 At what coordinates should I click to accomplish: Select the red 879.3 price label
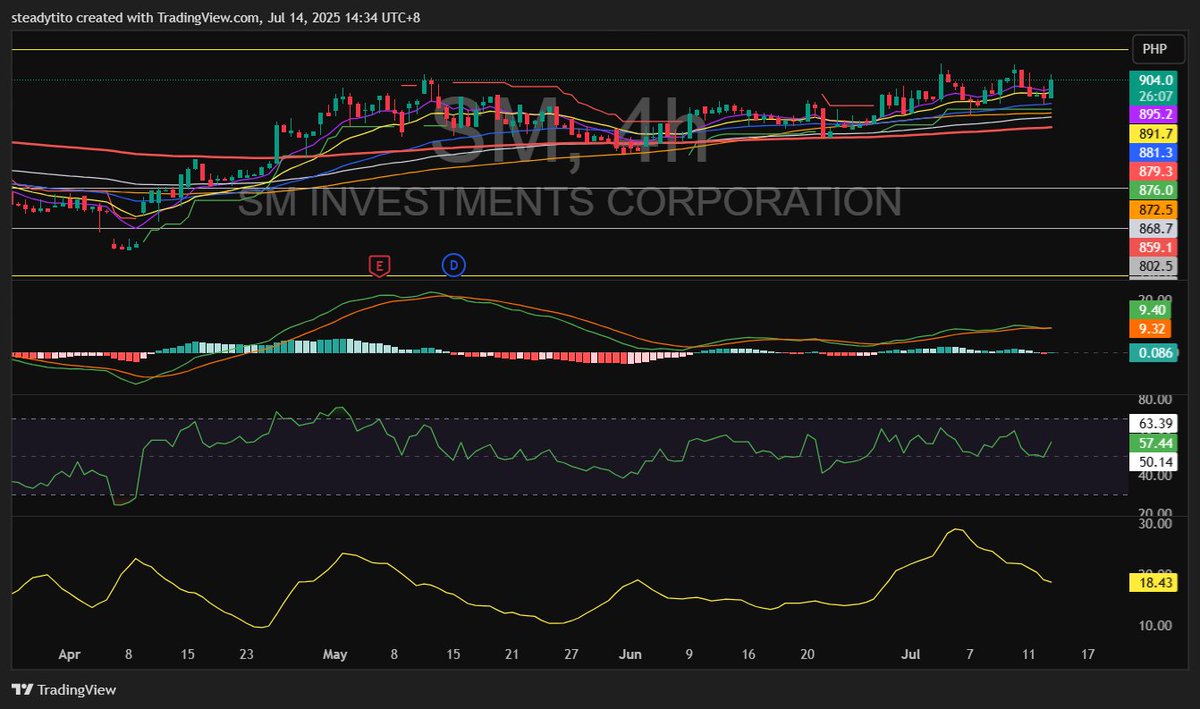[1155, 172]
